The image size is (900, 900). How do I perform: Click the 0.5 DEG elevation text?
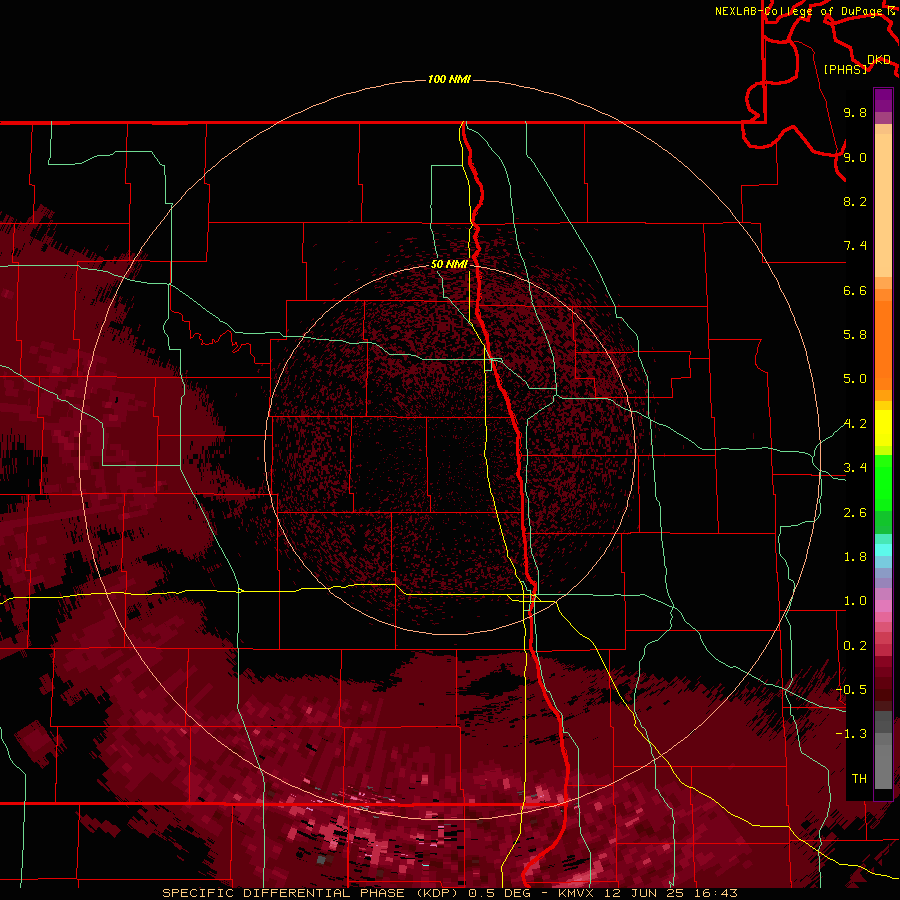pyautogui.click(x=499, y=893)
